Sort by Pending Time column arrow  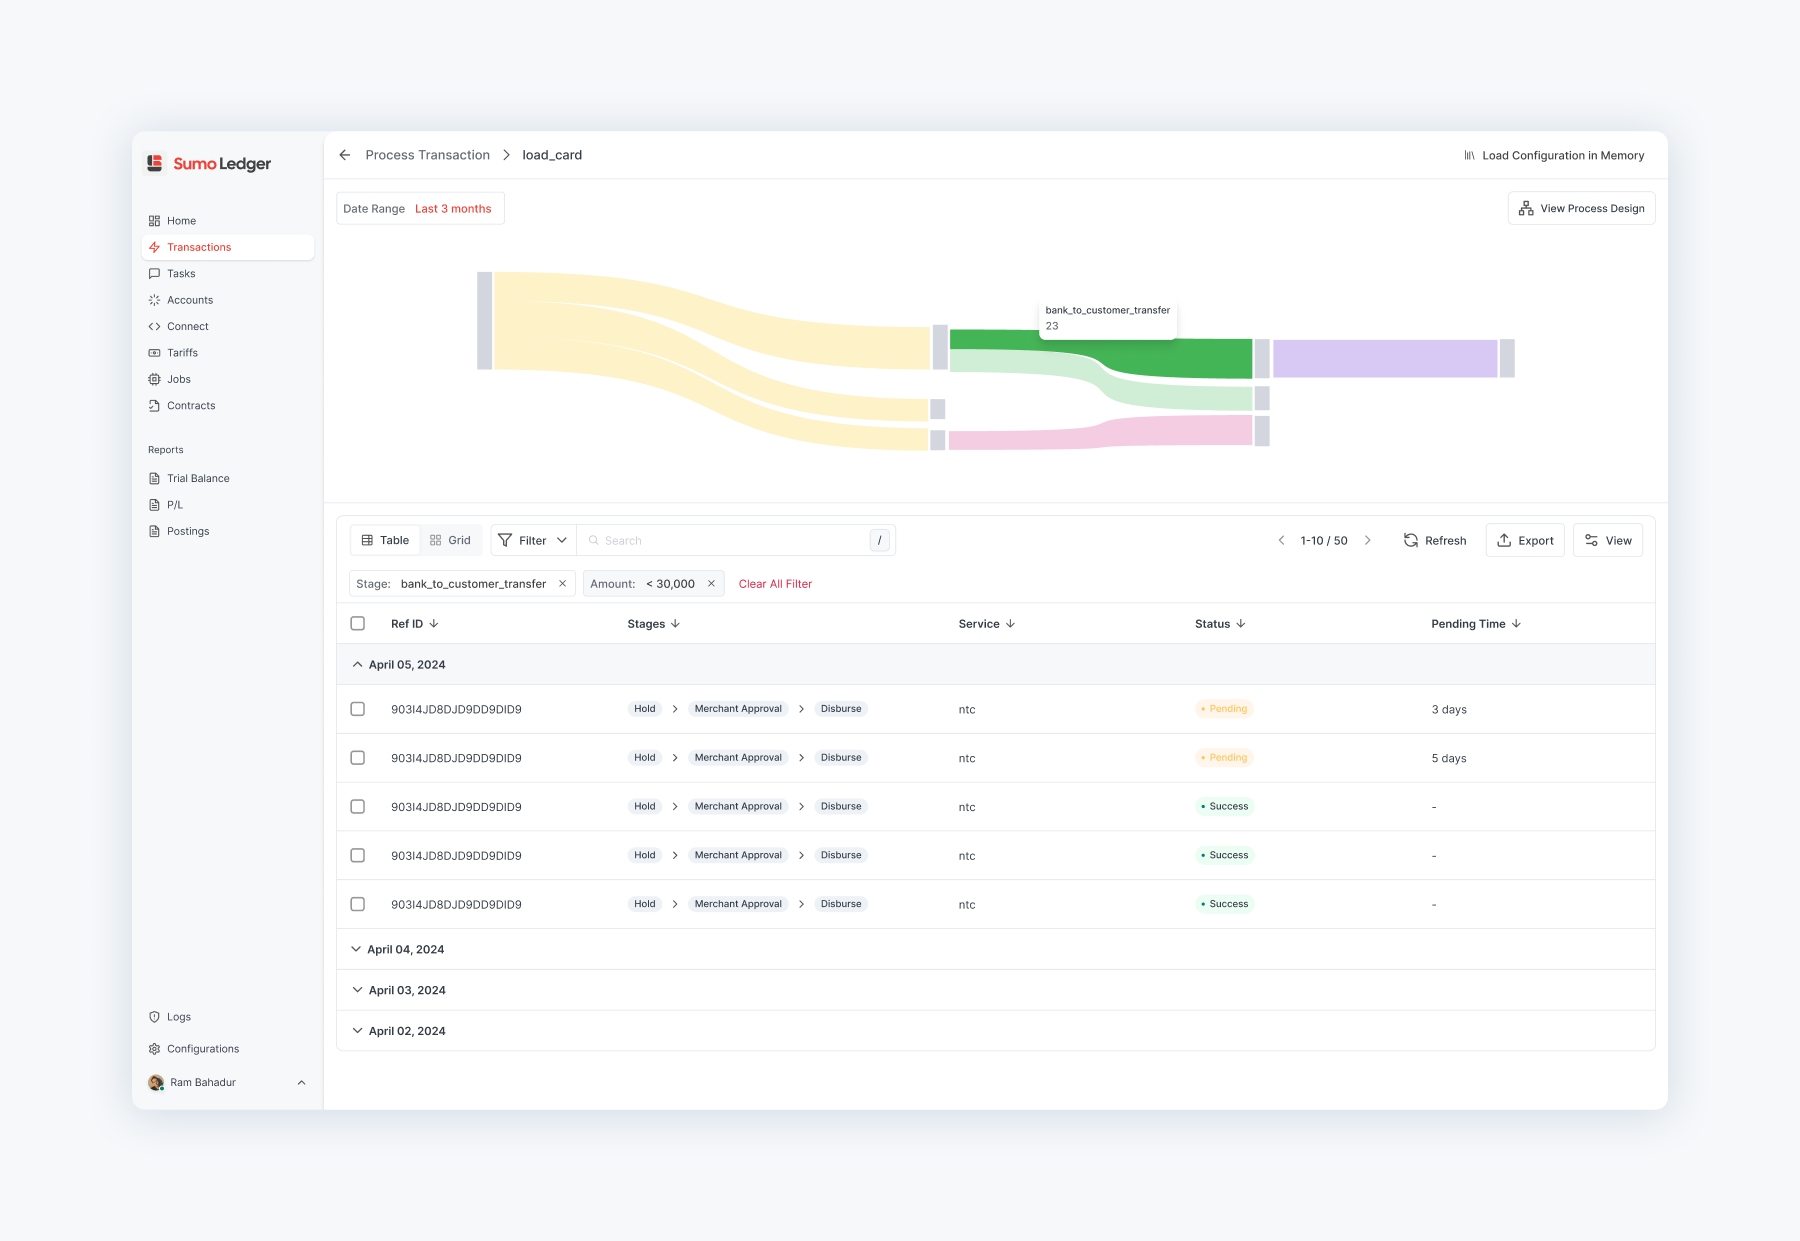(1517, 624)
